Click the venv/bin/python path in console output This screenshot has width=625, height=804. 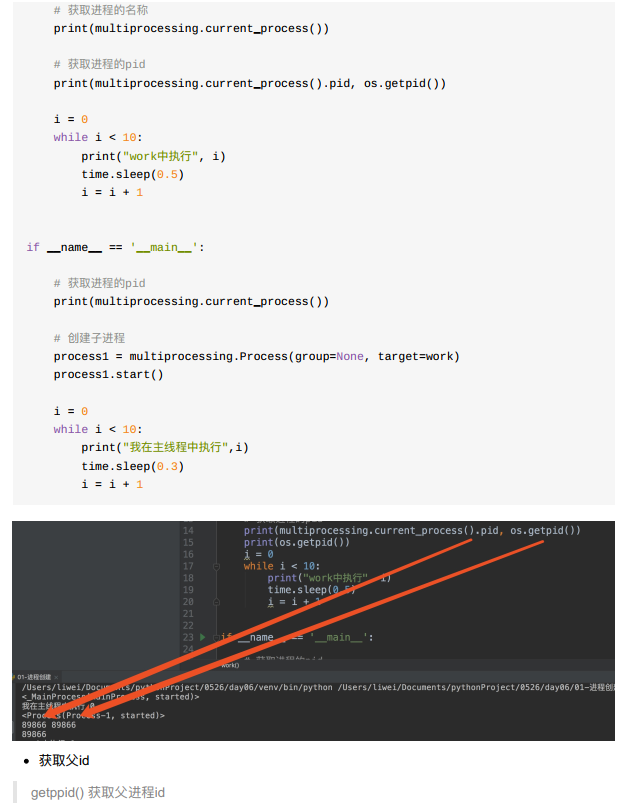click(x=177, y=687)
